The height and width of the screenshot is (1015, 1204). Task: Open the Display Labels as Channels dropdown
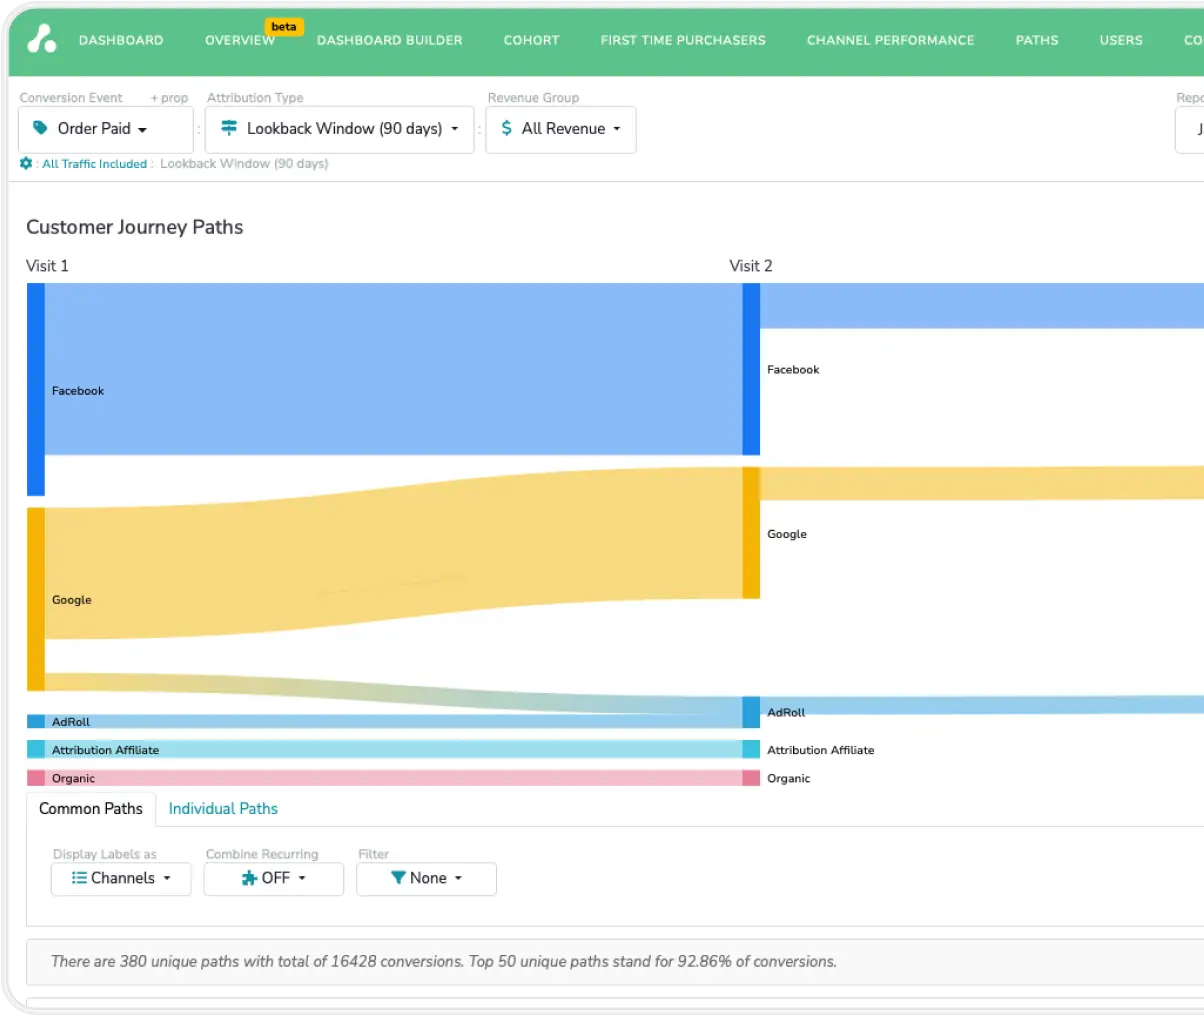[x=121, y=878]
